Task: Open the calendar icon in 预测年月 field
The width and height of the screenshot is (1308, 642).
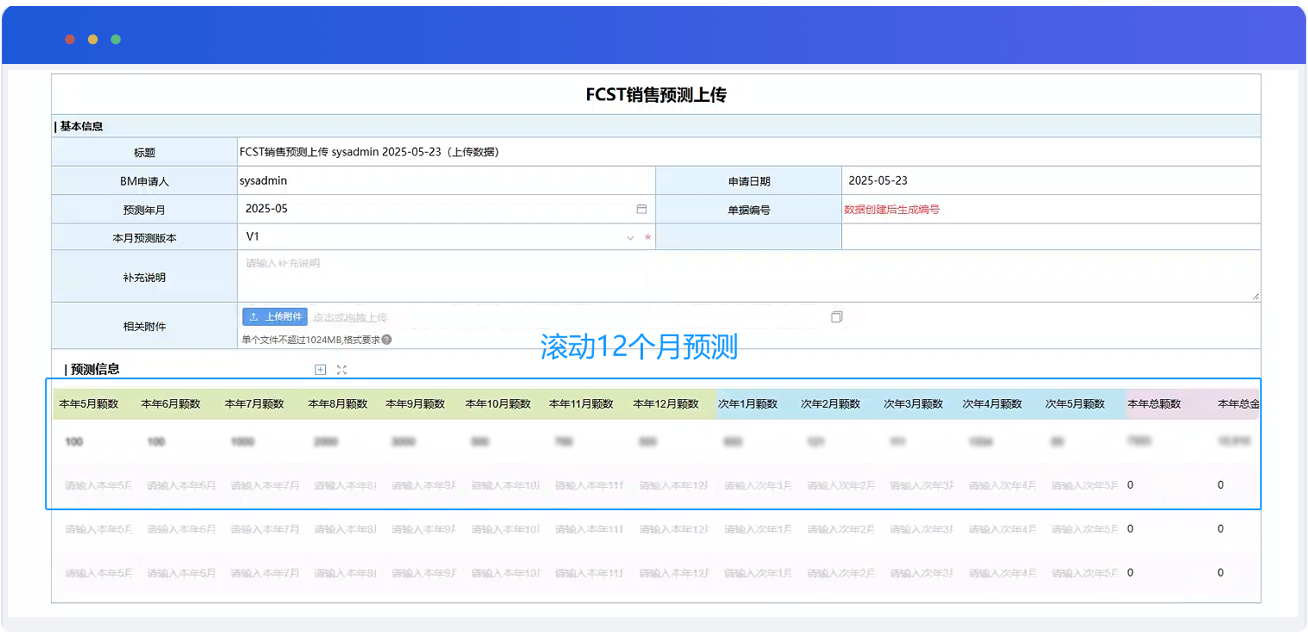Action: click(642, 209)
